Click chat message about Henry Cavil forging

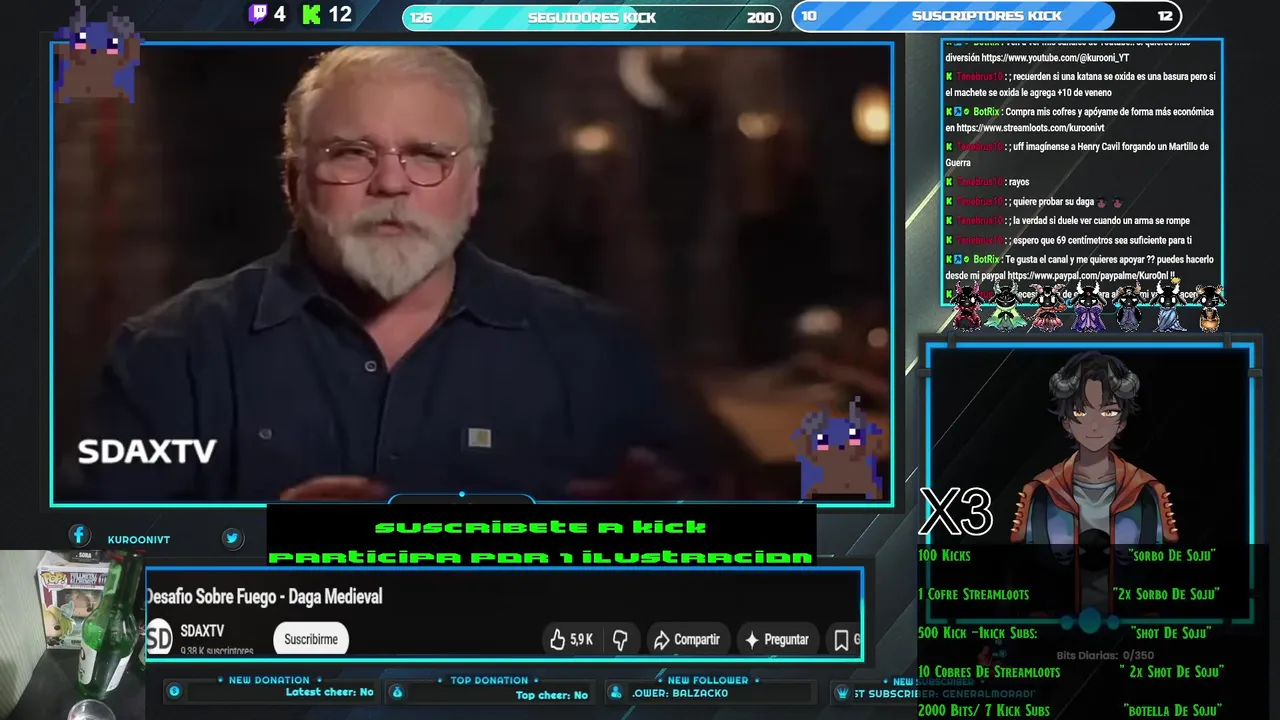[x=1077, y=154]
